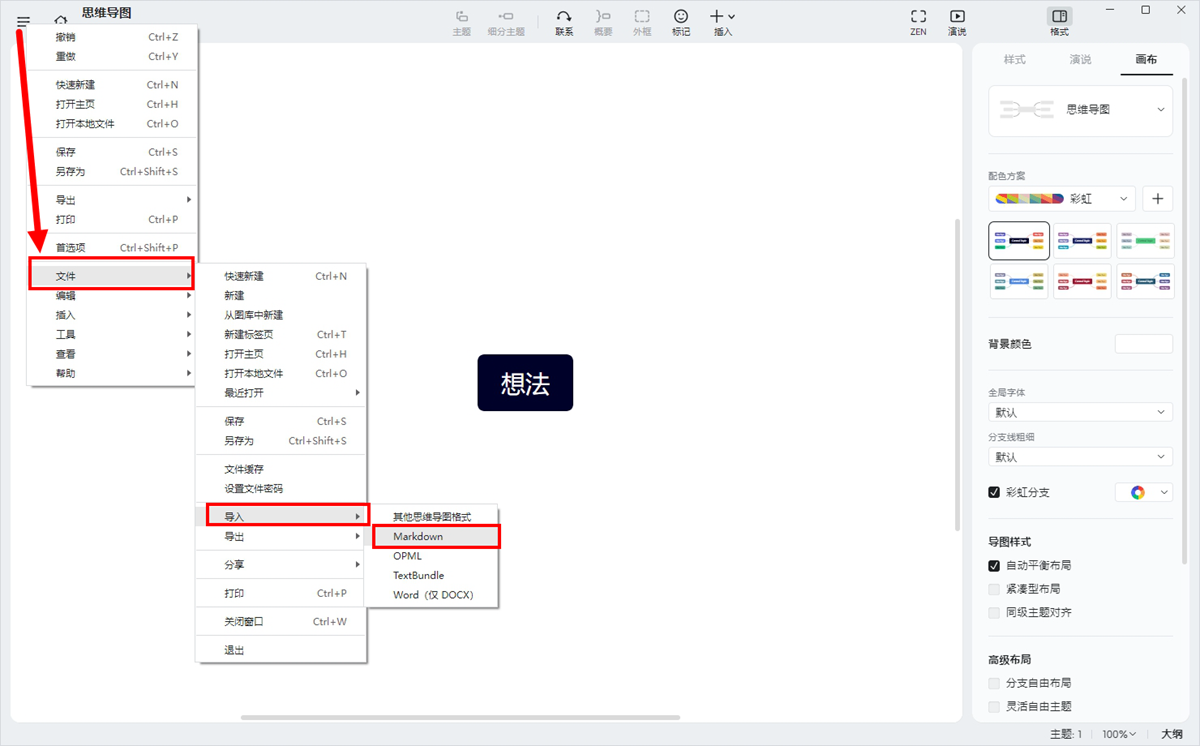Viewport: 1200px width, 746px height.
Task: Open the 彩虹 color scheme dropdown
Action: coord(1098,198)
